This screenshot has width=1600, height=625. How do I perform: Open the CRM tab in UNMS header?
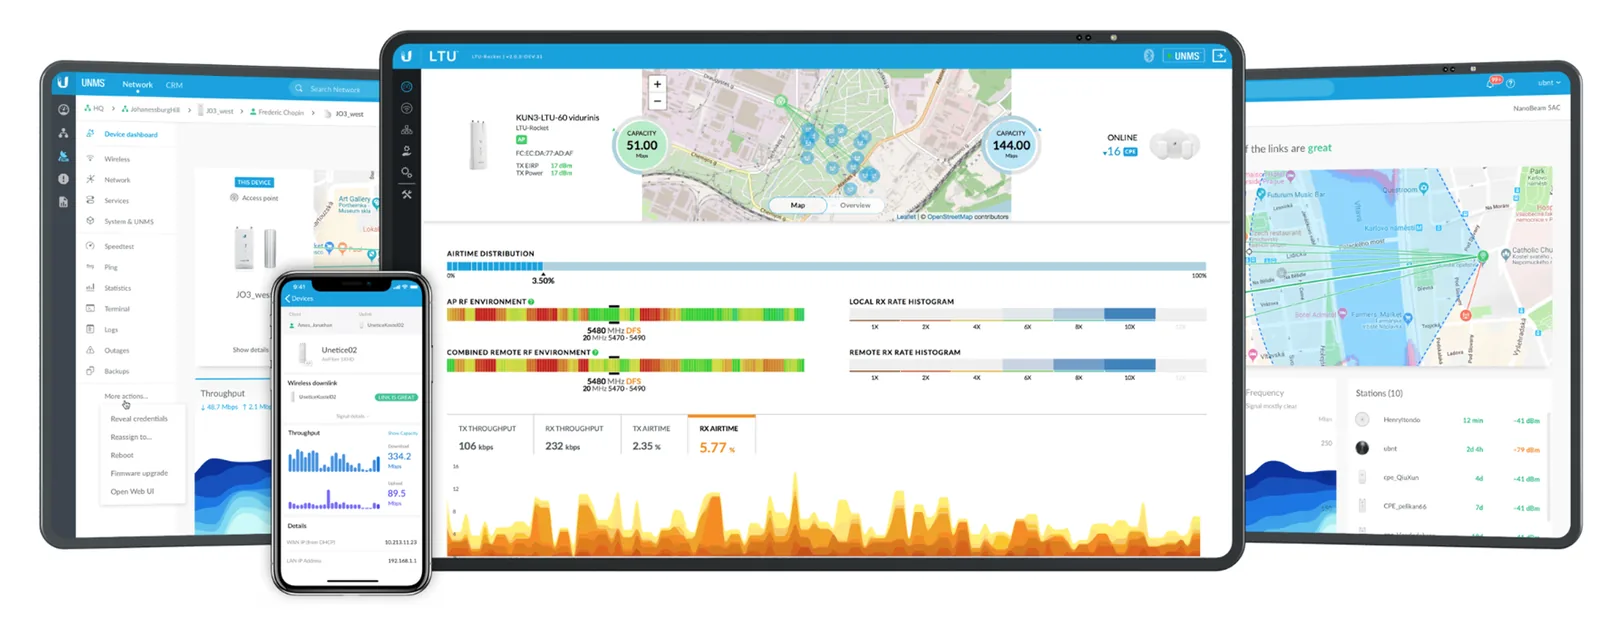point(174,85)
